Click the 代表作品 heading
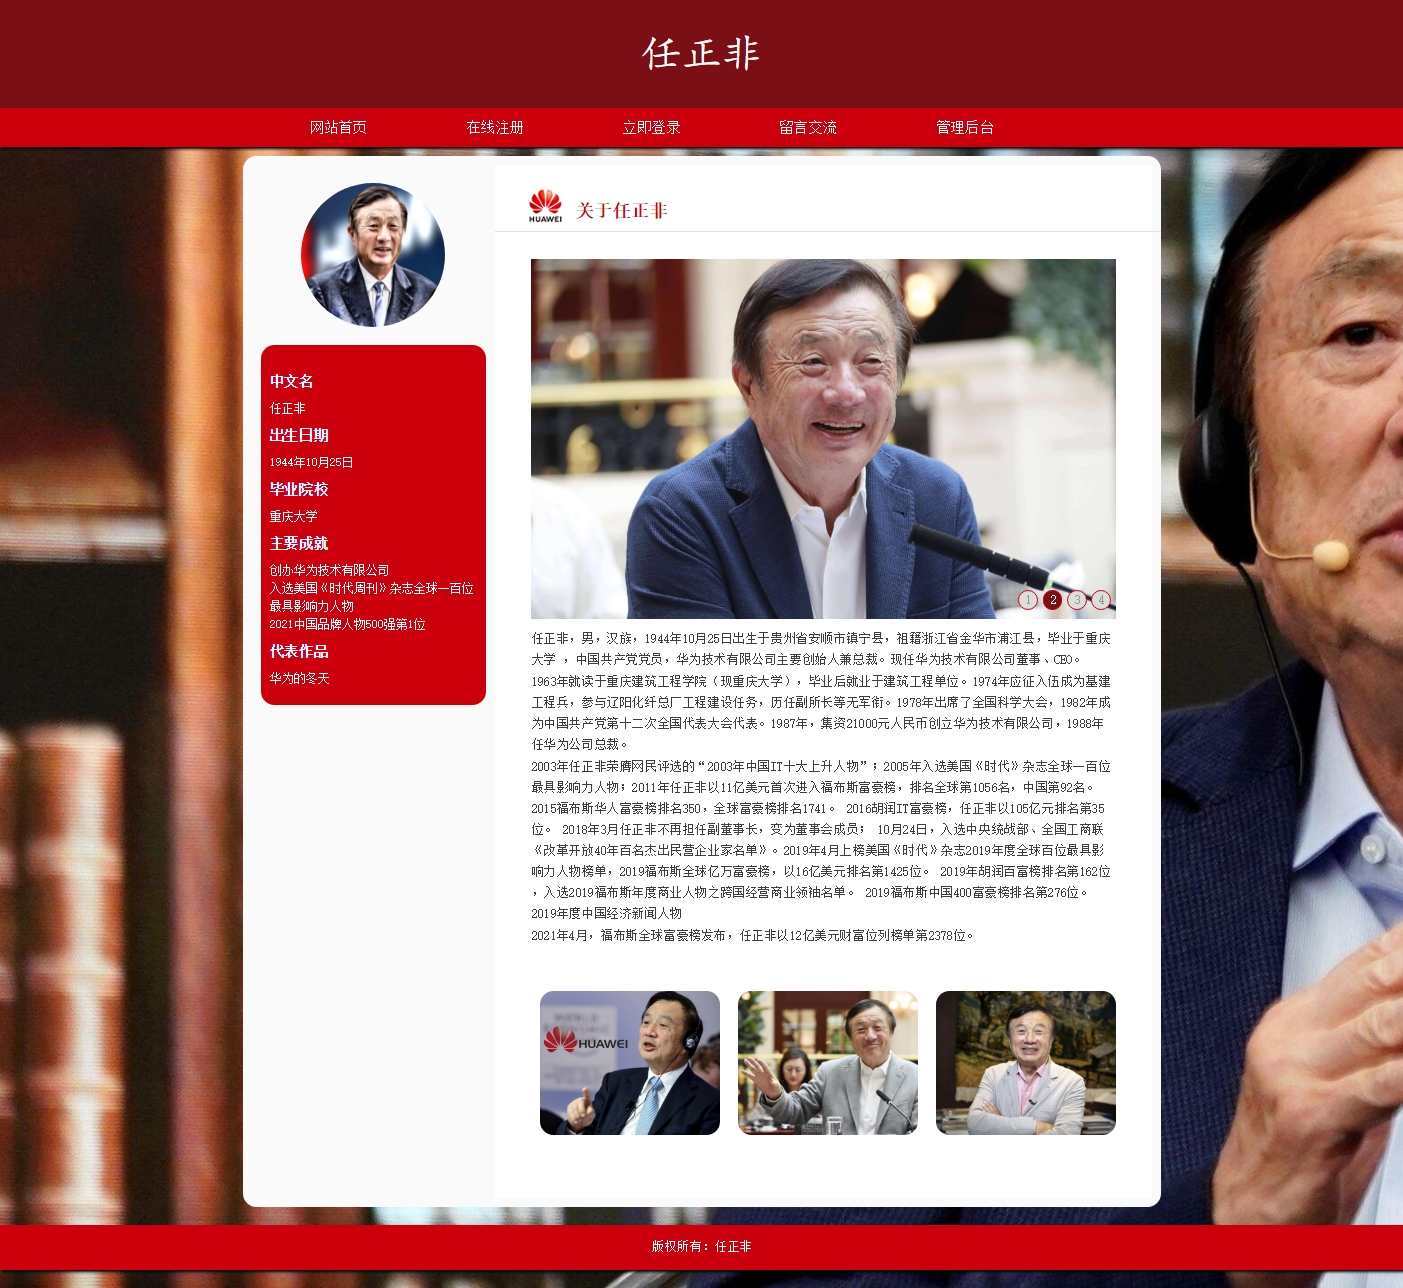Viewport: 1403px width, 1288px height. click(299, 651)
